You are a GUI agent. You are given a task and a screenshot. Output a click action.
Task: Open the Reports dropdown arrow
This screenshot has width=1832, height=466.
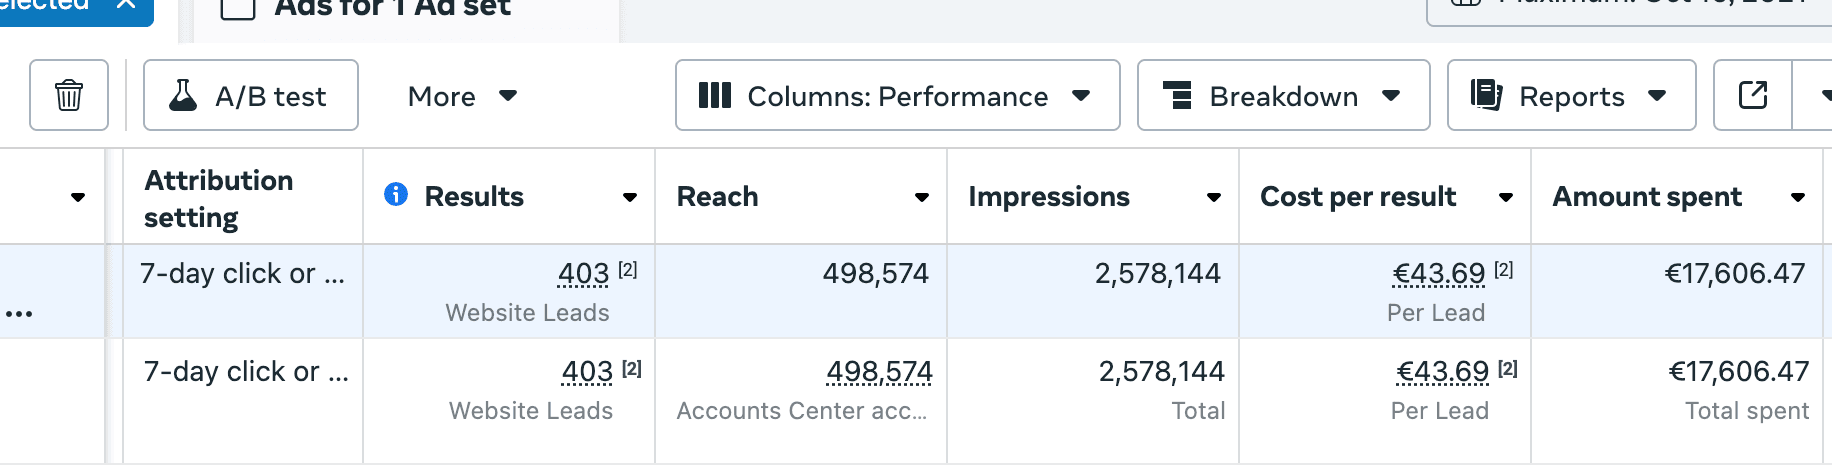click(1657, 96)
